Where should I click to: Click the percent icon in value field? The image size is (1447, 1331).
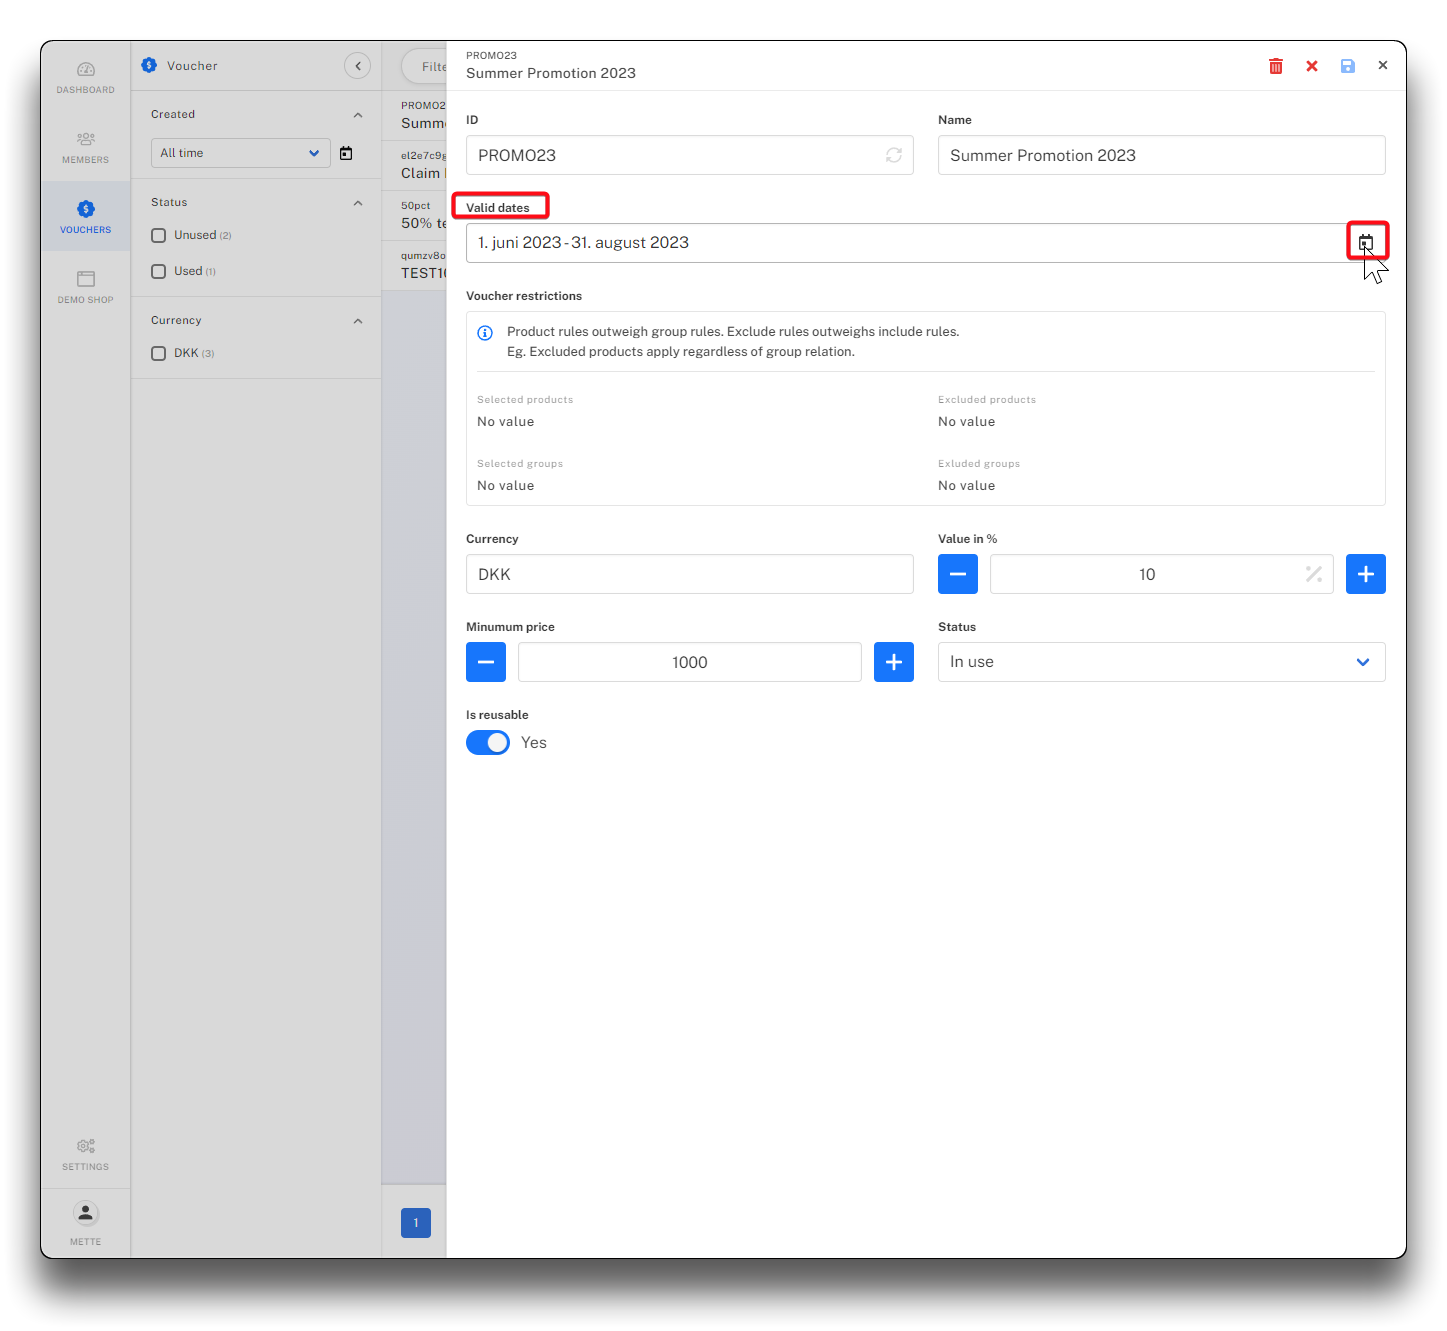1313,574
